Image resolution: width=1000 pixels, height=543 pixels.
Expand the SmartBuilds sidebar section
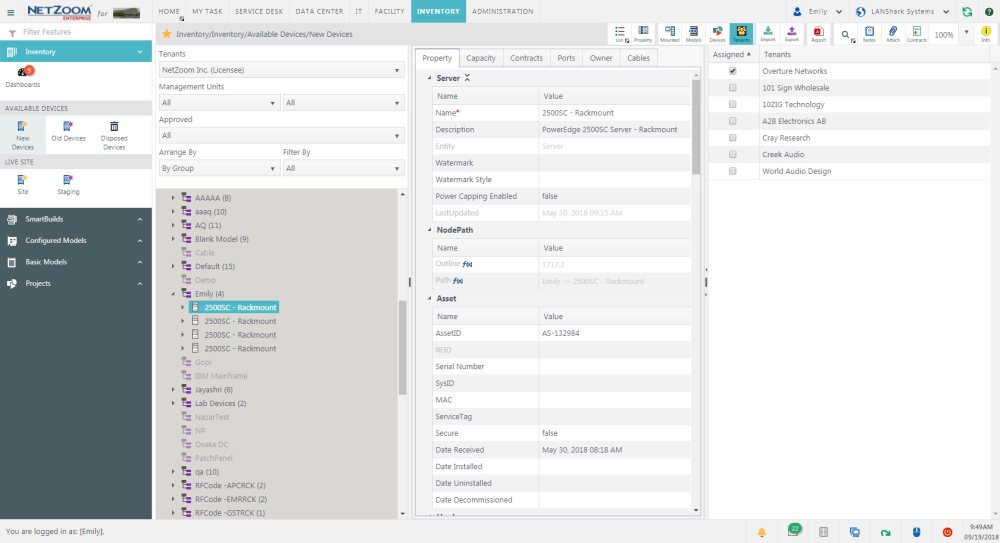pyautogui.click(x=76, y=219)
